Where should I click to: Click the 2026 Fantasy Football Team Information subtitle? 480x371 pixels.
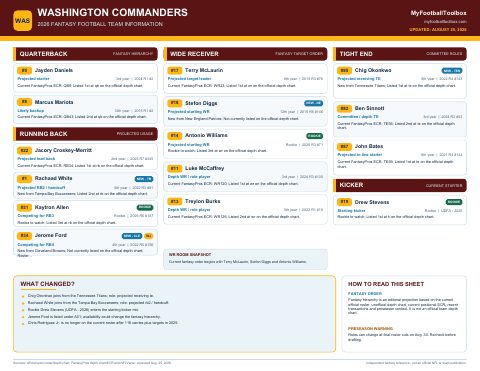(100, 24)
